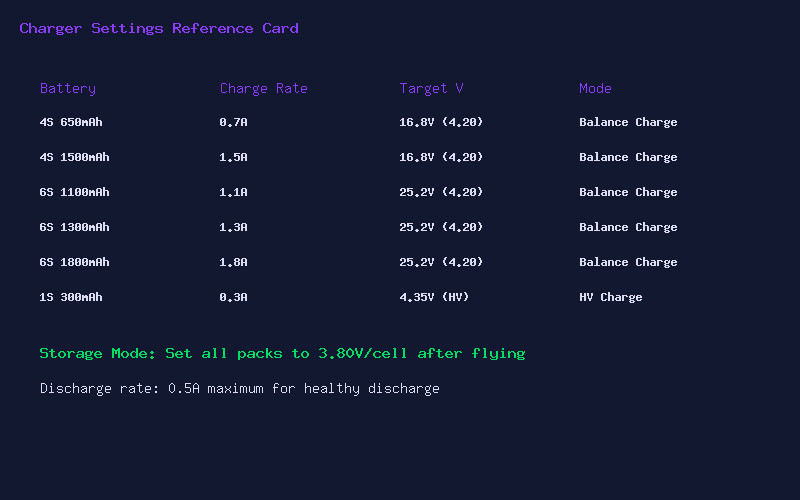800x500 pixels.
Task: Click target voltage in the 6S 1800mAh row
Action: (441, 262)
